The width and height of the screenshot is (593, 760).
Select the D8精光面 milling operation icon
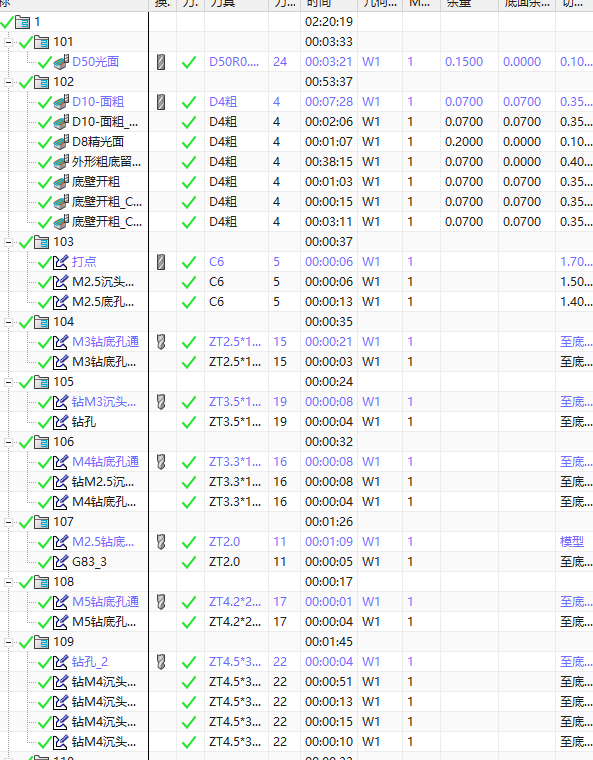pyautogui.click(x=61, y=142)
